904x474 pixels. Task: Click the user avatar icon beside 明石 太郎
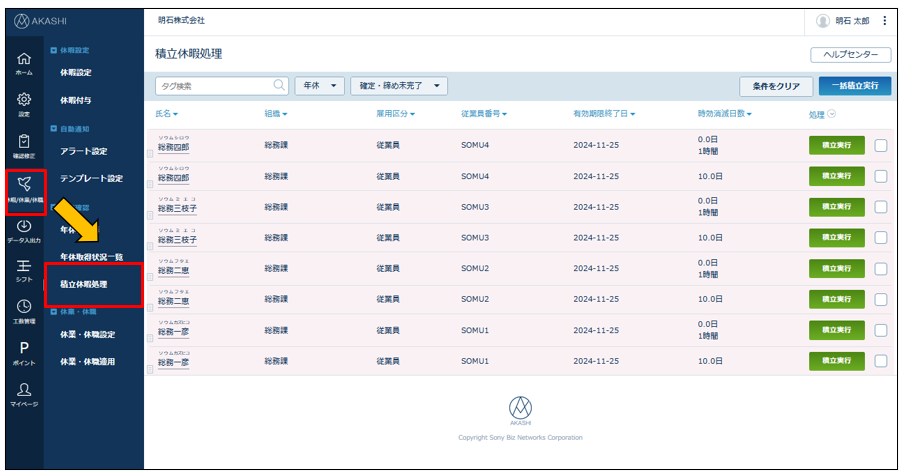(x=823, y=21)
